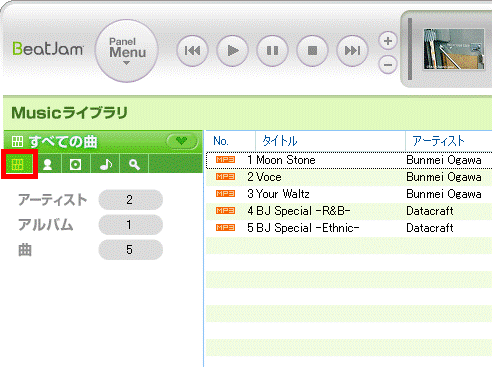The width and height of the screenshot is (492, 367).
Task: Click Datacraft artist in BJ Special -Ethnic- row
Action: click(x=430, y=228)
